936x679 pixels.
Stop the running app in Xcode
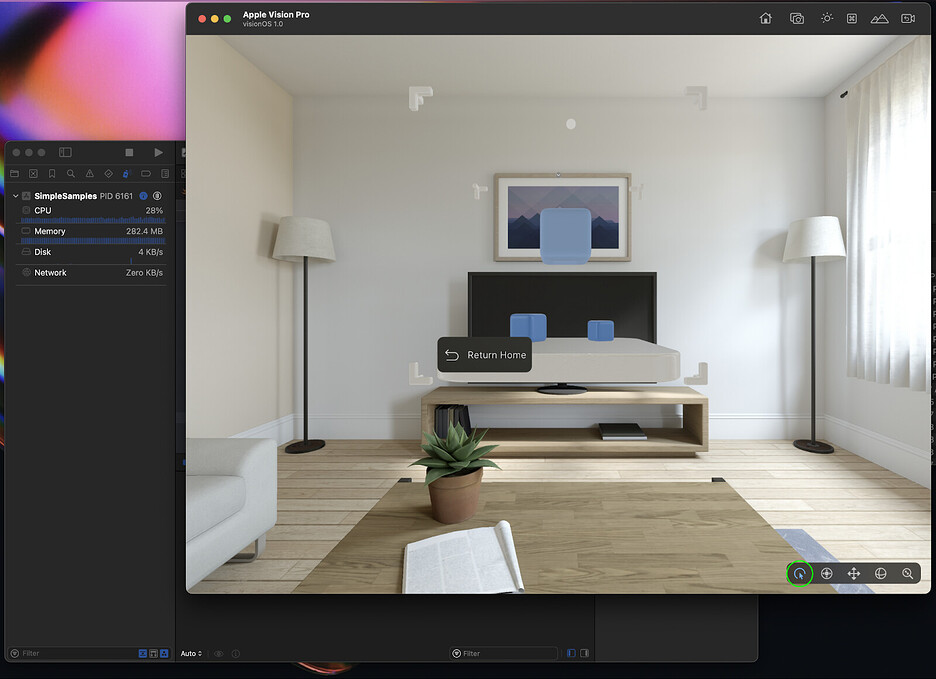tap(129, 152)
